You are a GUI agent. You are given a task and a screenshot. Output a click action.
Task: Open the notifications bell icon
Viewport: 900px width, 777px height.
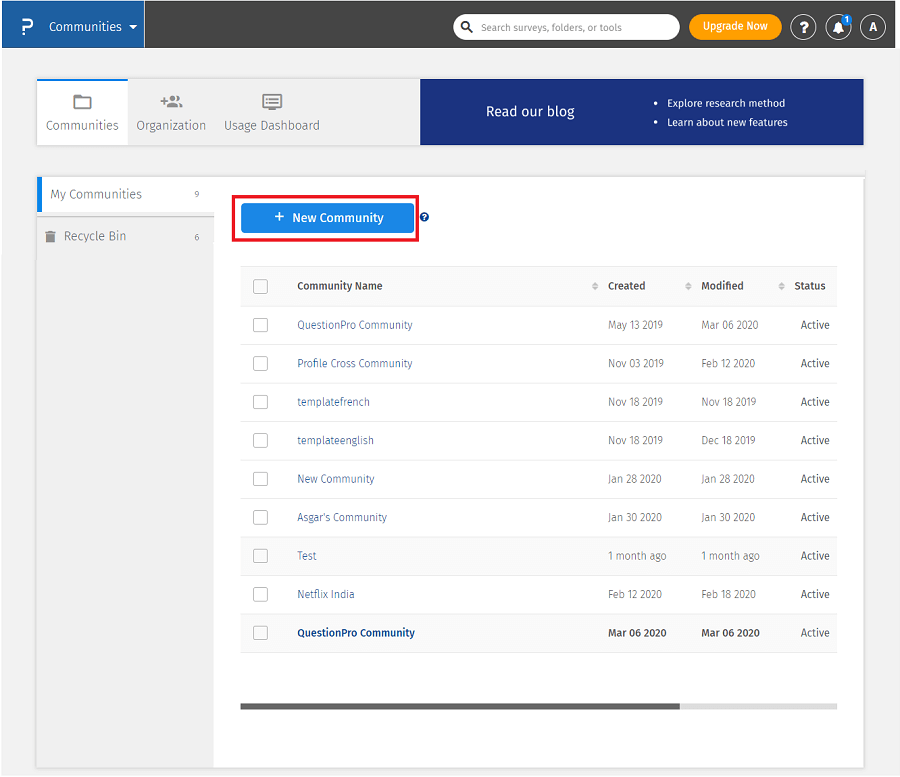tap(838, 27)
